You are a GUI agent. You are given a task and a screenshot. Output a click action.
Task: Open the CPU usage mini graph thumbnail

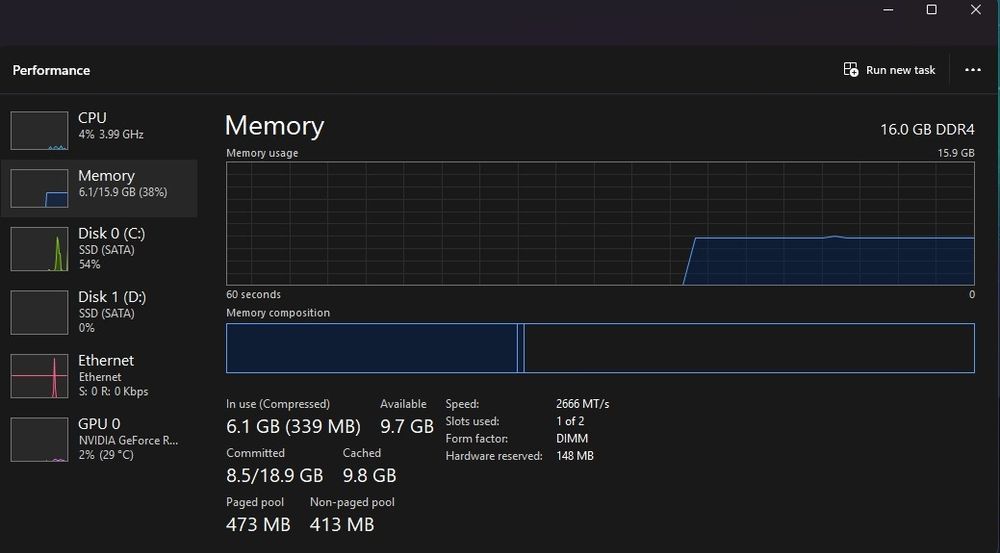40,131
